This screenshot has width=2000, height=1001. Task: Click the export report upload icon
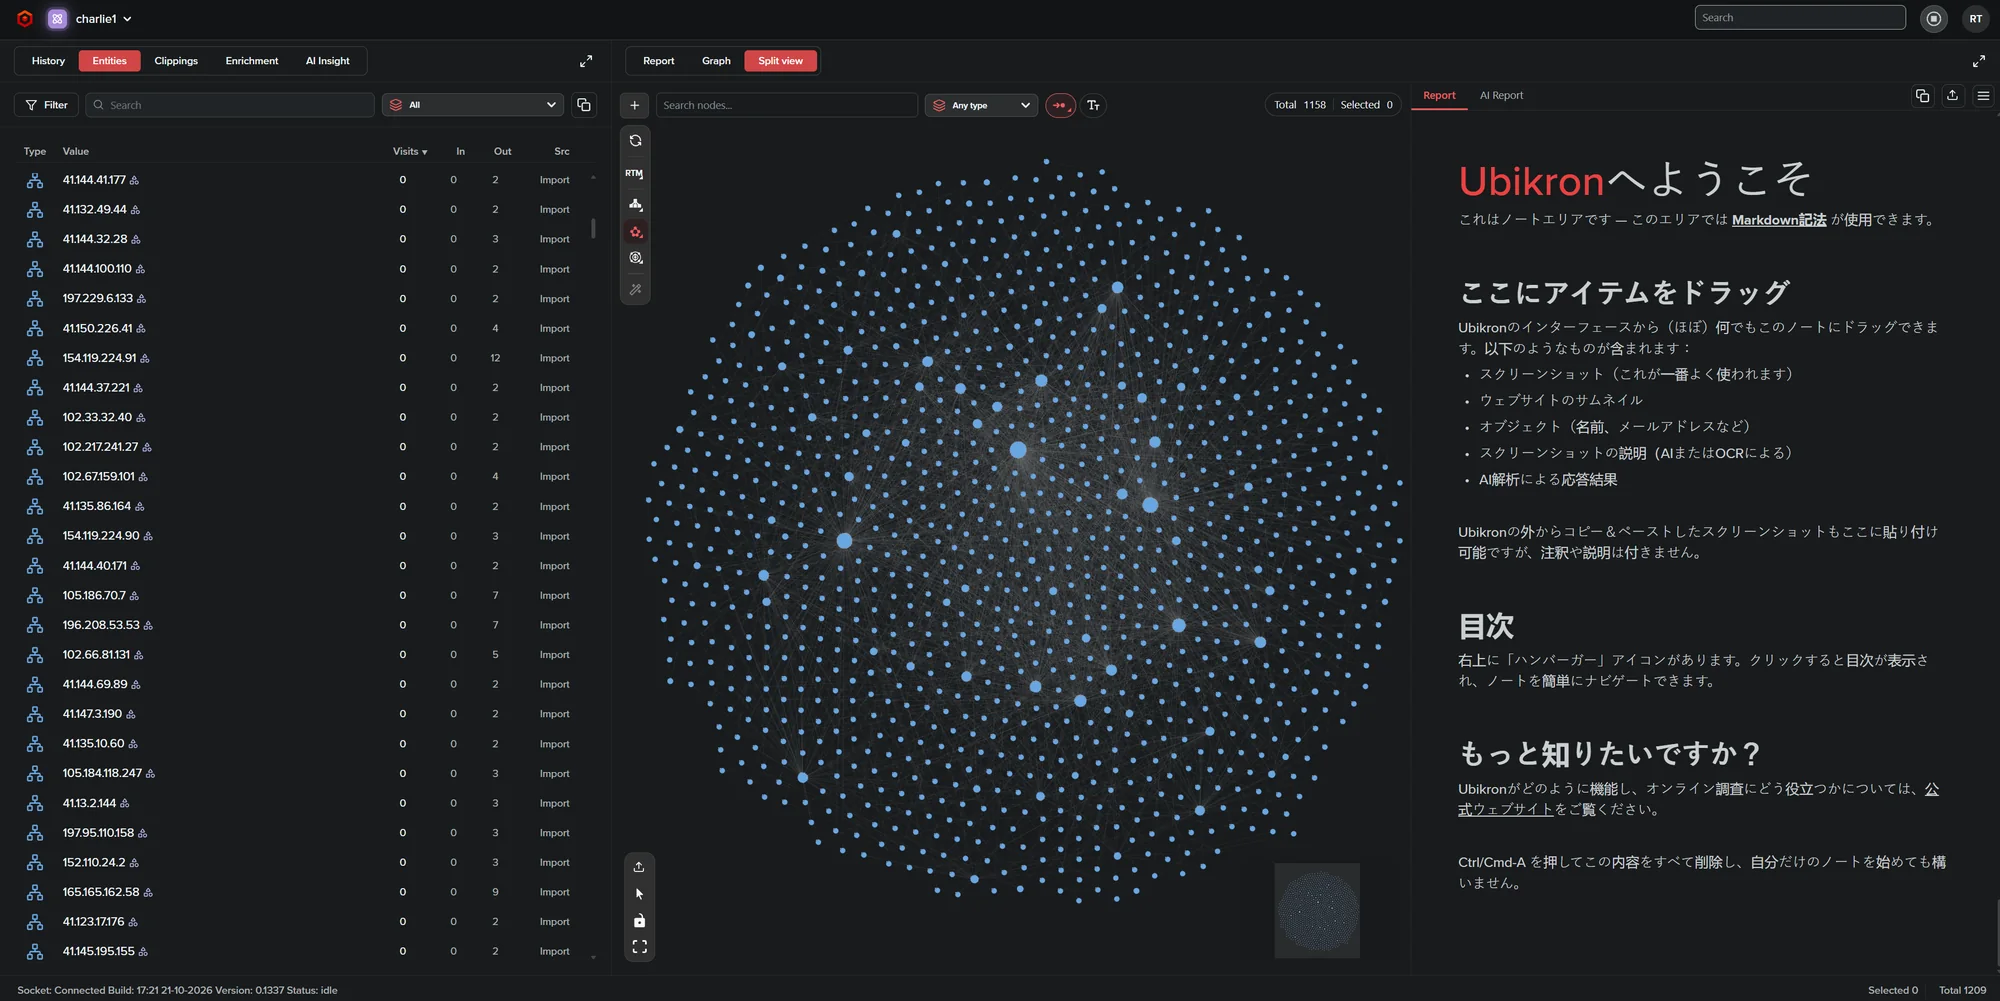(1952, 96)
